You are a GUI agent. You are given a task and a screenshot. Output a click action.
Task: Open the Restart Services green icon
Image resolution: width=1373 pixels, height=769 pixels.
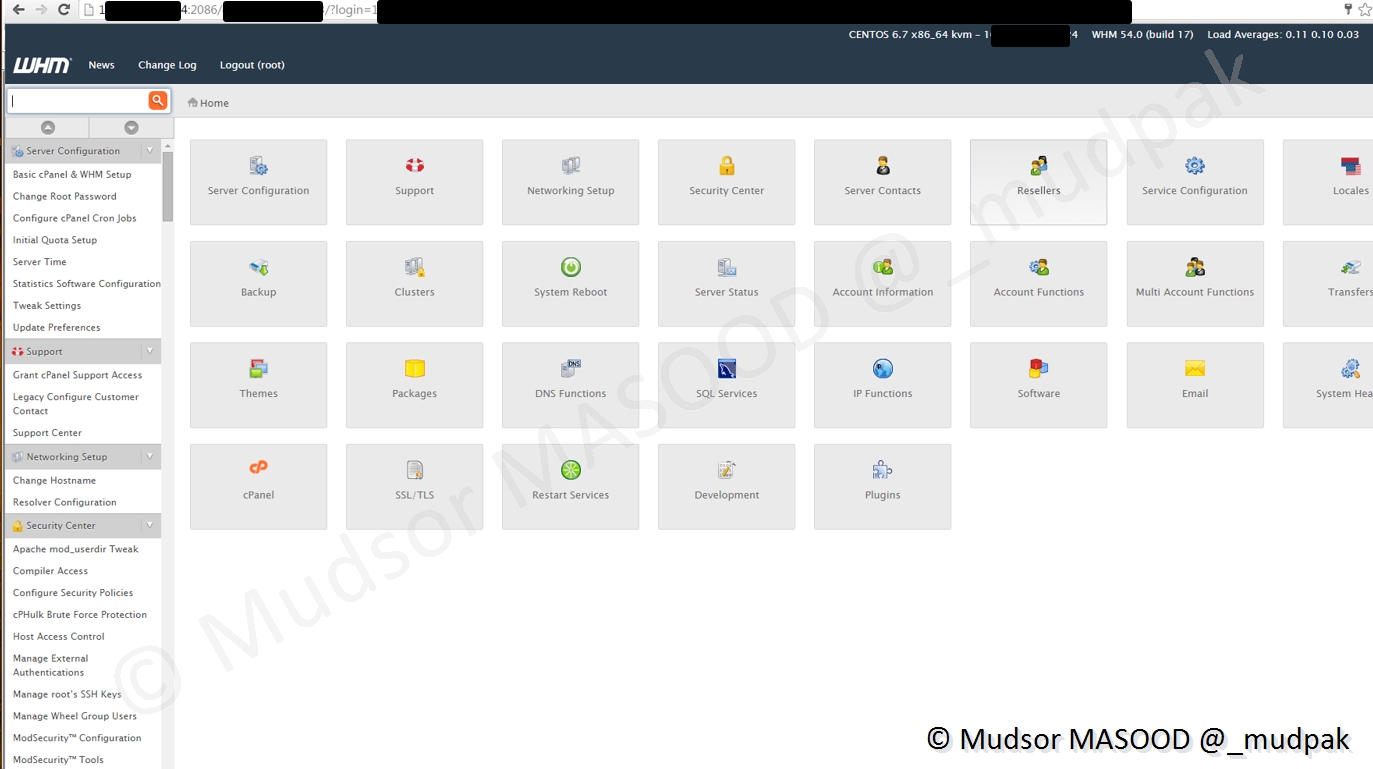[x=570, y=470]
